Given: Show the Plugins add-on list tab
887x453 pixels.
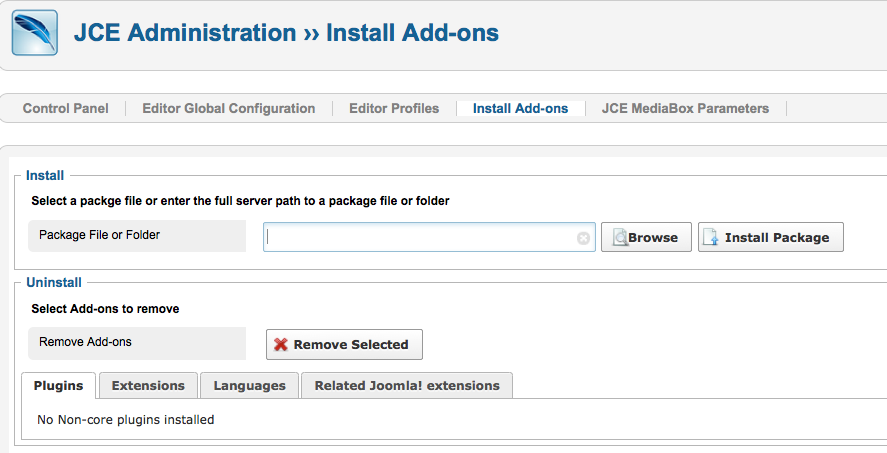Looking at the screenshot, I should click(58, 385).
